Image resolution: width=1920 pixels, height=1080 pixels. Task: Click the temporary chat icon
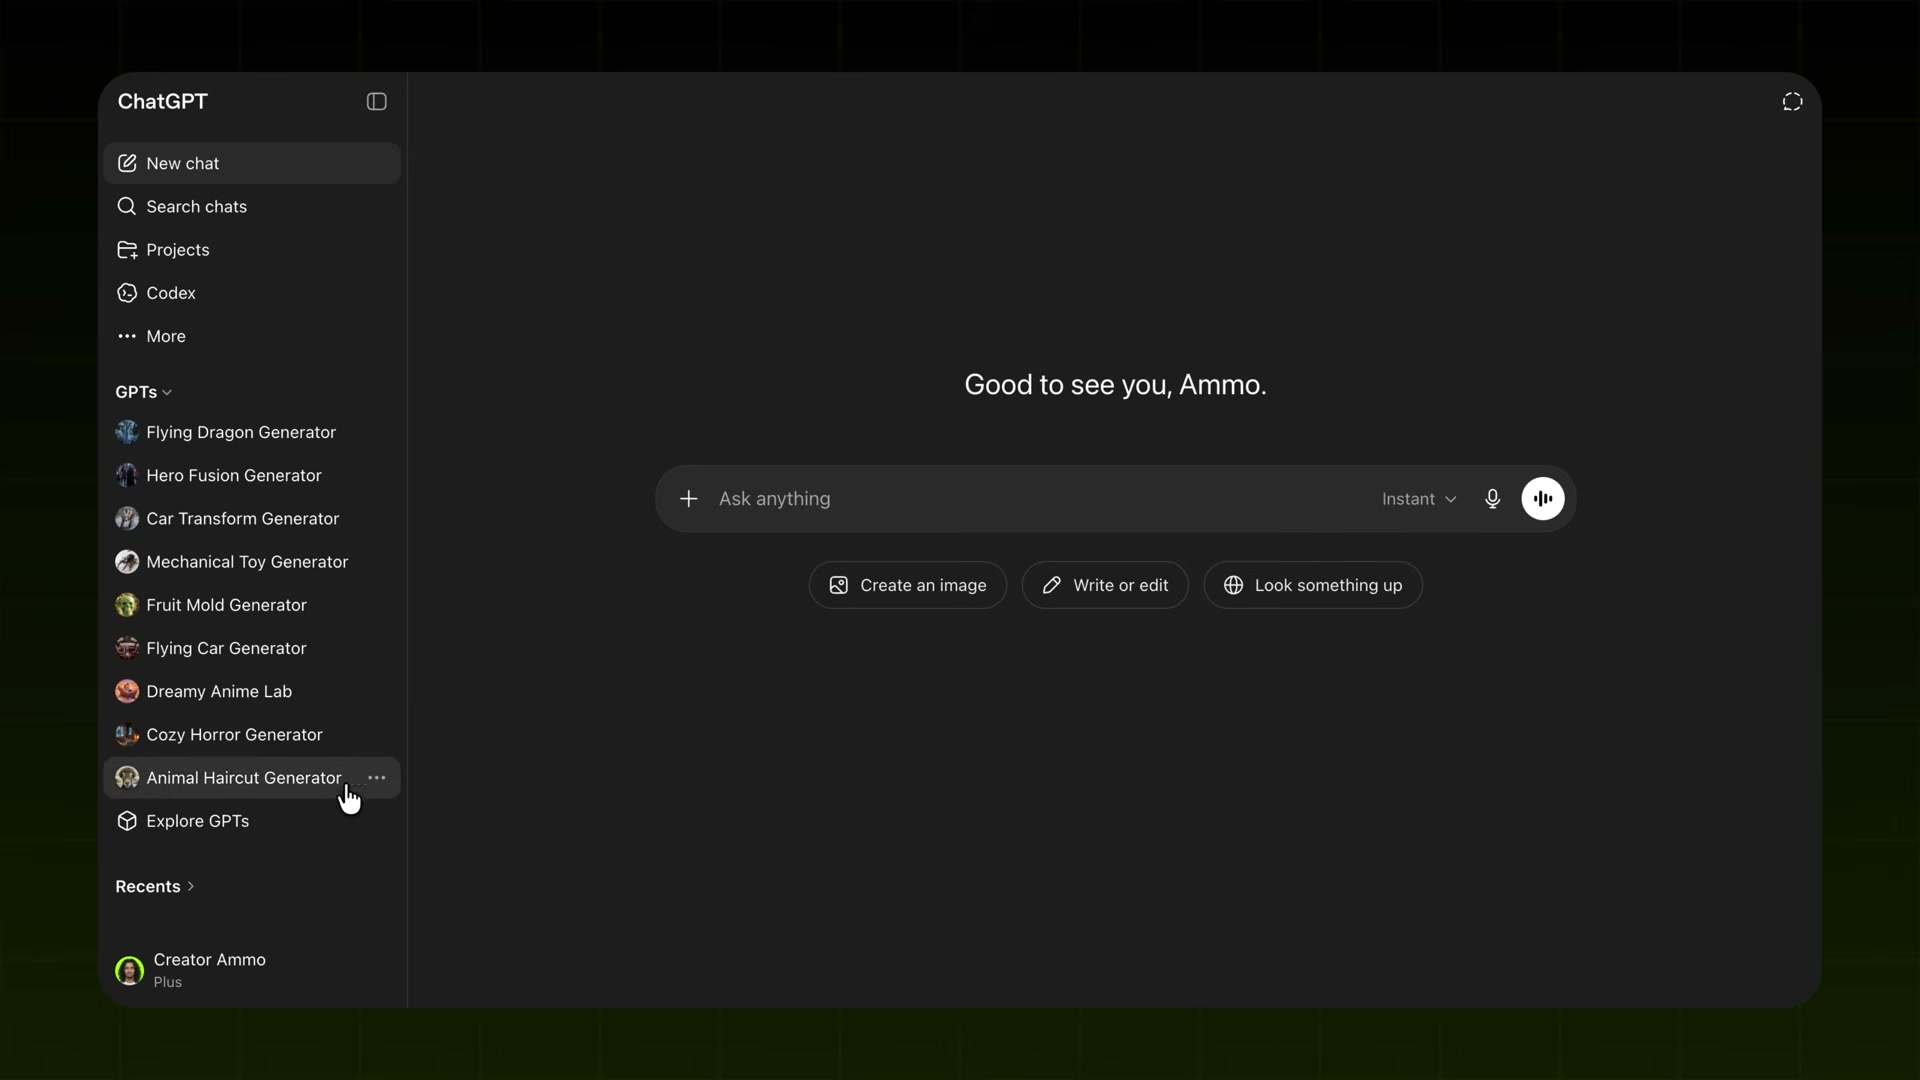click(x=1792, y=102)
